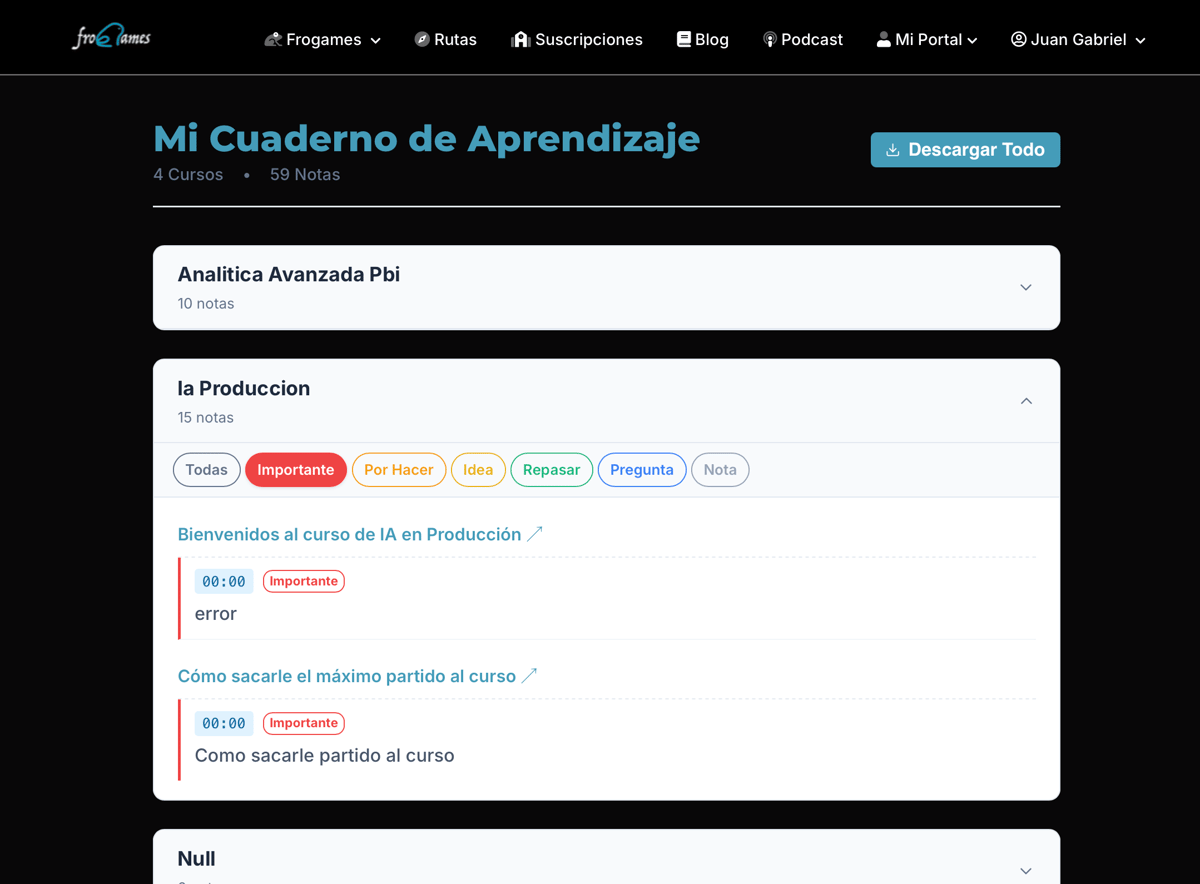Click the Frogames frog logo
Screen dimensions: 1200x884
tap(110, 37)
